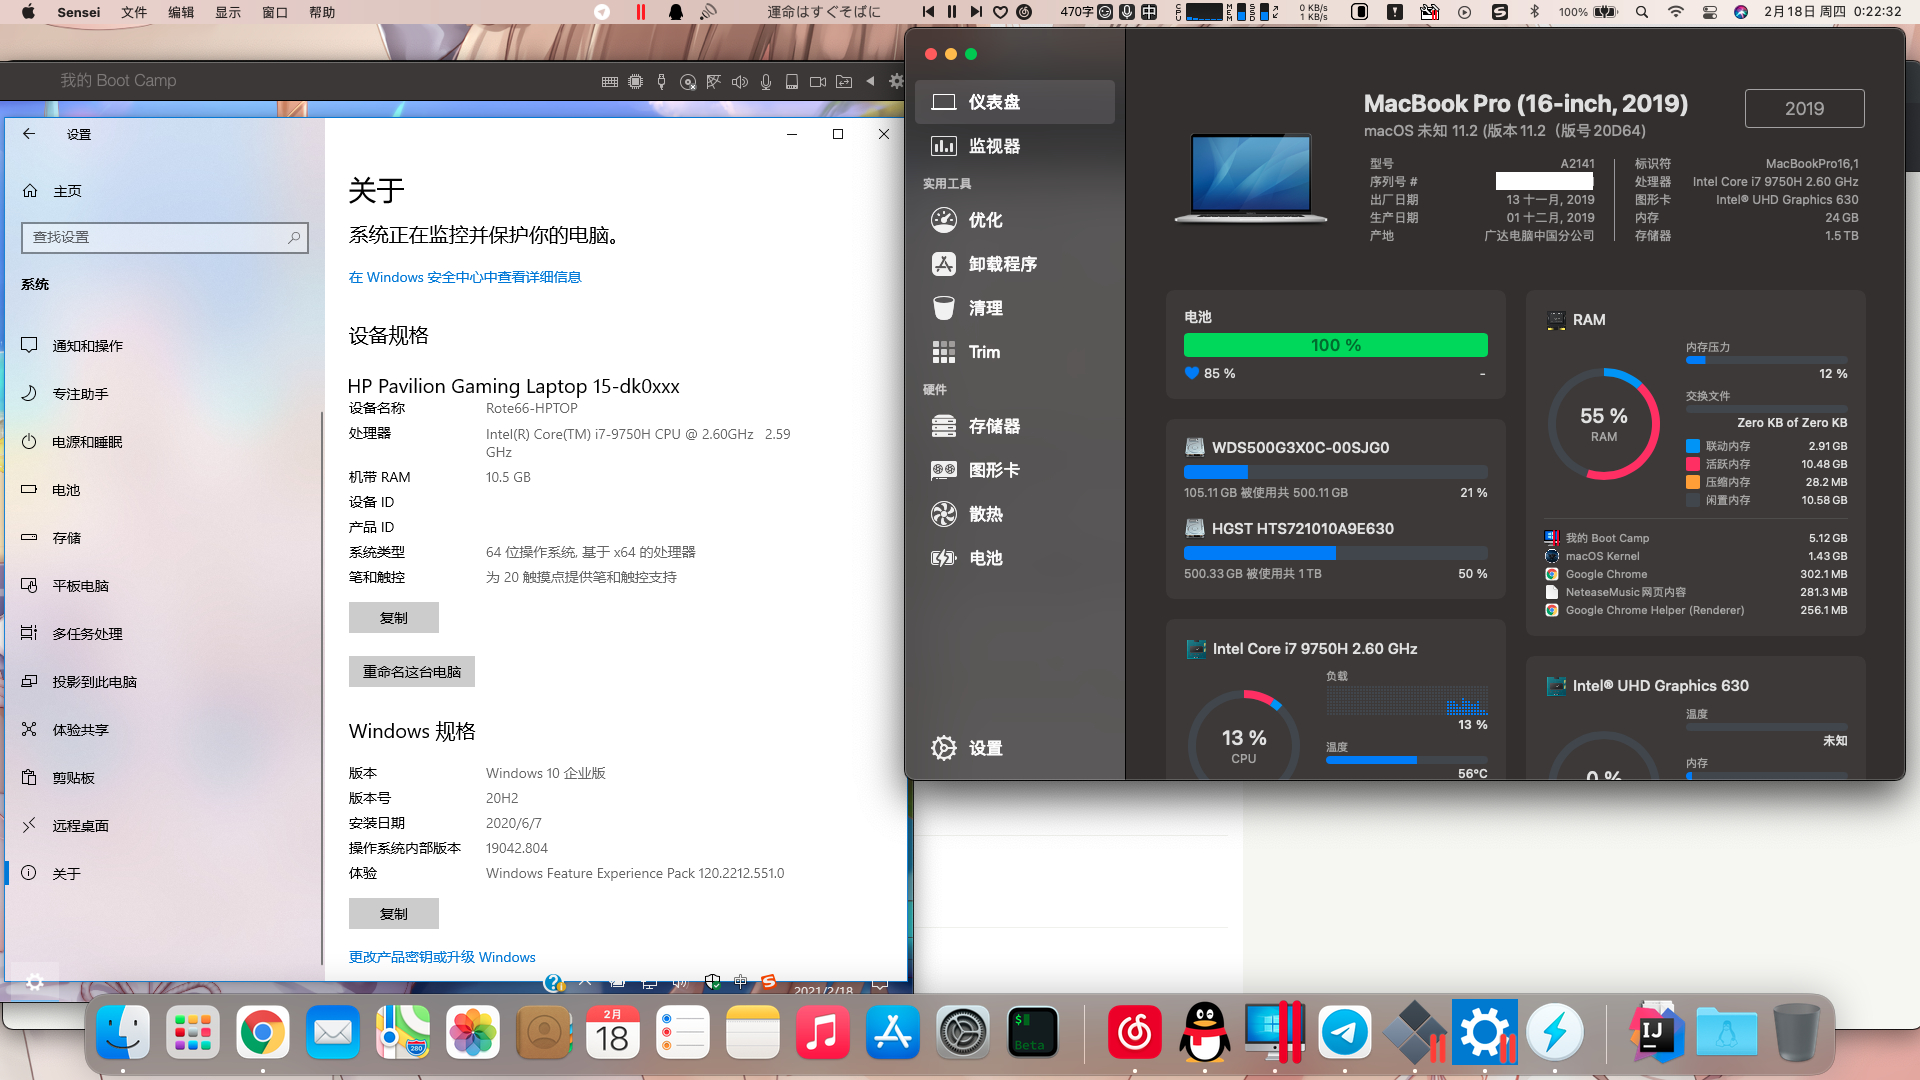The width and height of the screenshot is (1920, 1080).
Task: Open 卸载程序 uninstaller in Sensei
Action: click(1015, 264)
